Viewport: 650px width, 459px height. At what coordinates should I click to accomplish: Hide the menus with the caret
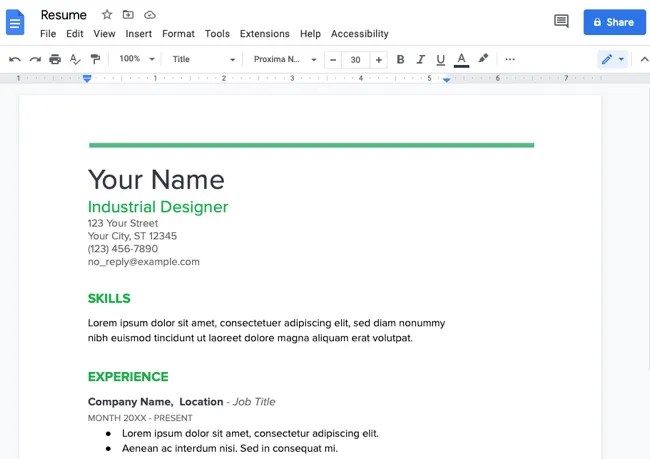[x=644, y=59]
